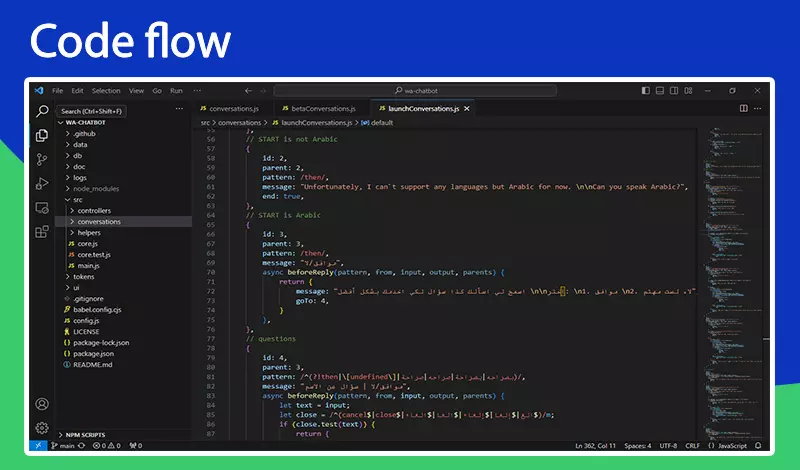Collapse the src folder
The height and width of the screenshot is (470, 800).
pos(123,200)
